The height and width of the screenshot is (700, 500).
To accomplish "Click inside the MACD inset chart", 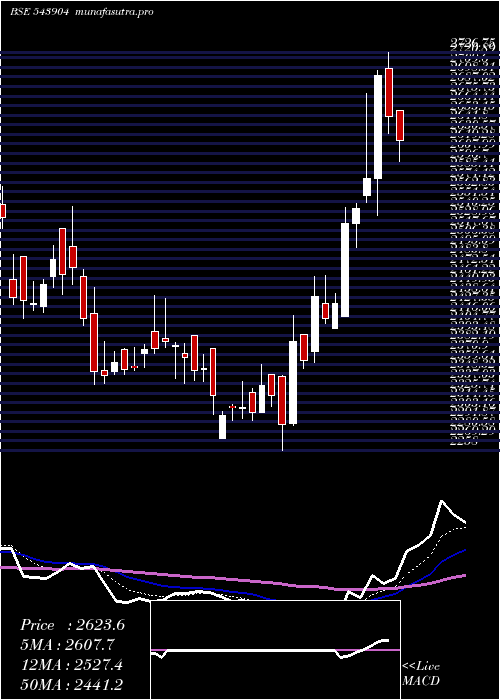I will [275, 650].
